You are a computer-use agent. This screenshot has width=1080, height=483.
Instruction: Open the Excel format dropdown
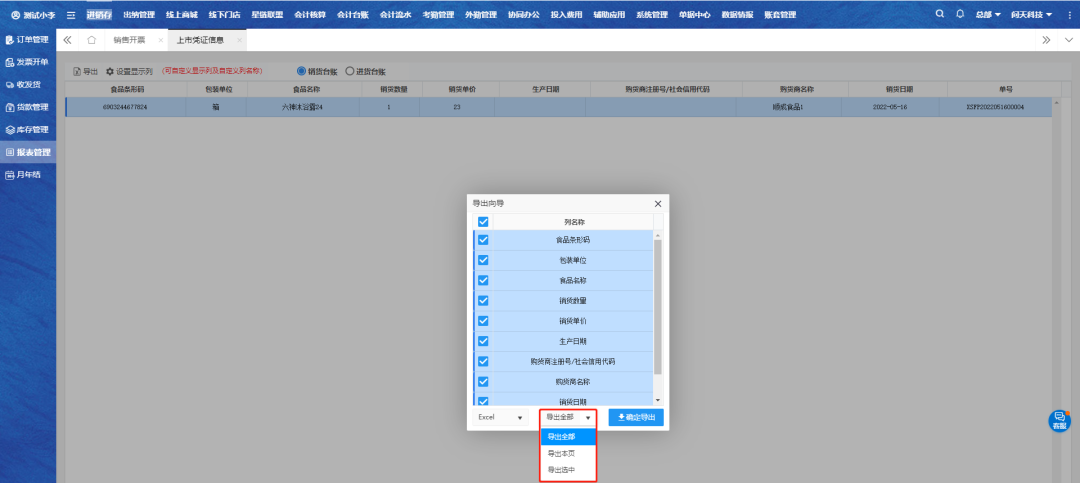[x=500, y=417]
